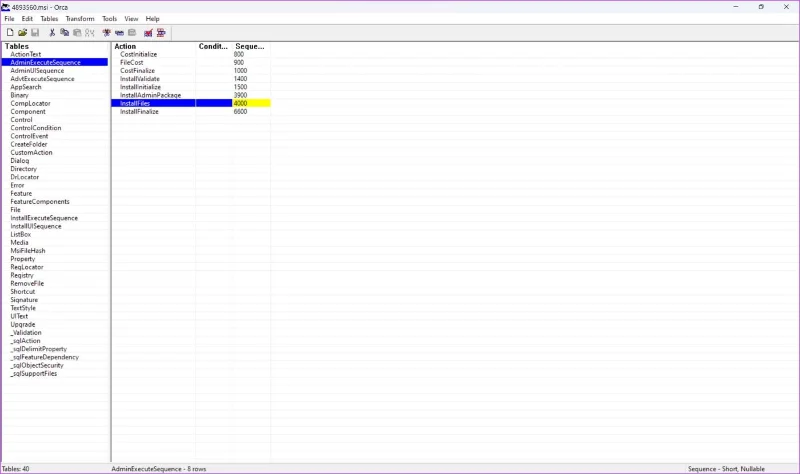Image resolution: width=800 pixels, height=474 pixels.
Task: Click the grayed Generate Transform icon
Action: point(132,33)
